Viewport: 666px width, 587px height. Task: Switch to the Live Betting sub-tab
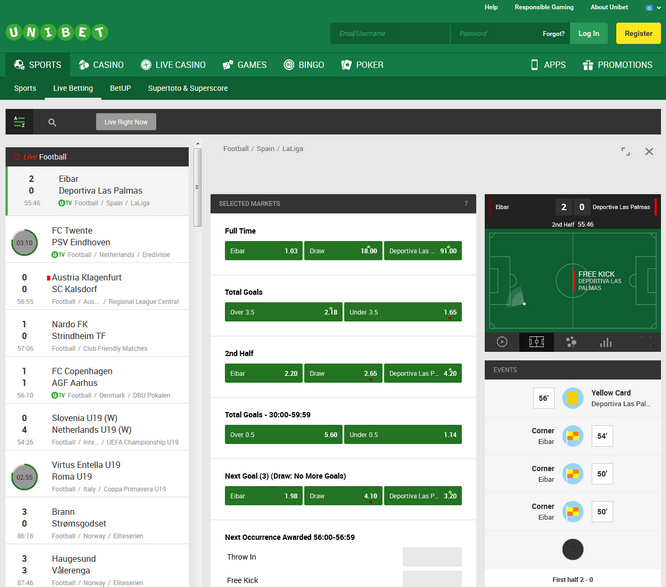click(x=73, y=88)
